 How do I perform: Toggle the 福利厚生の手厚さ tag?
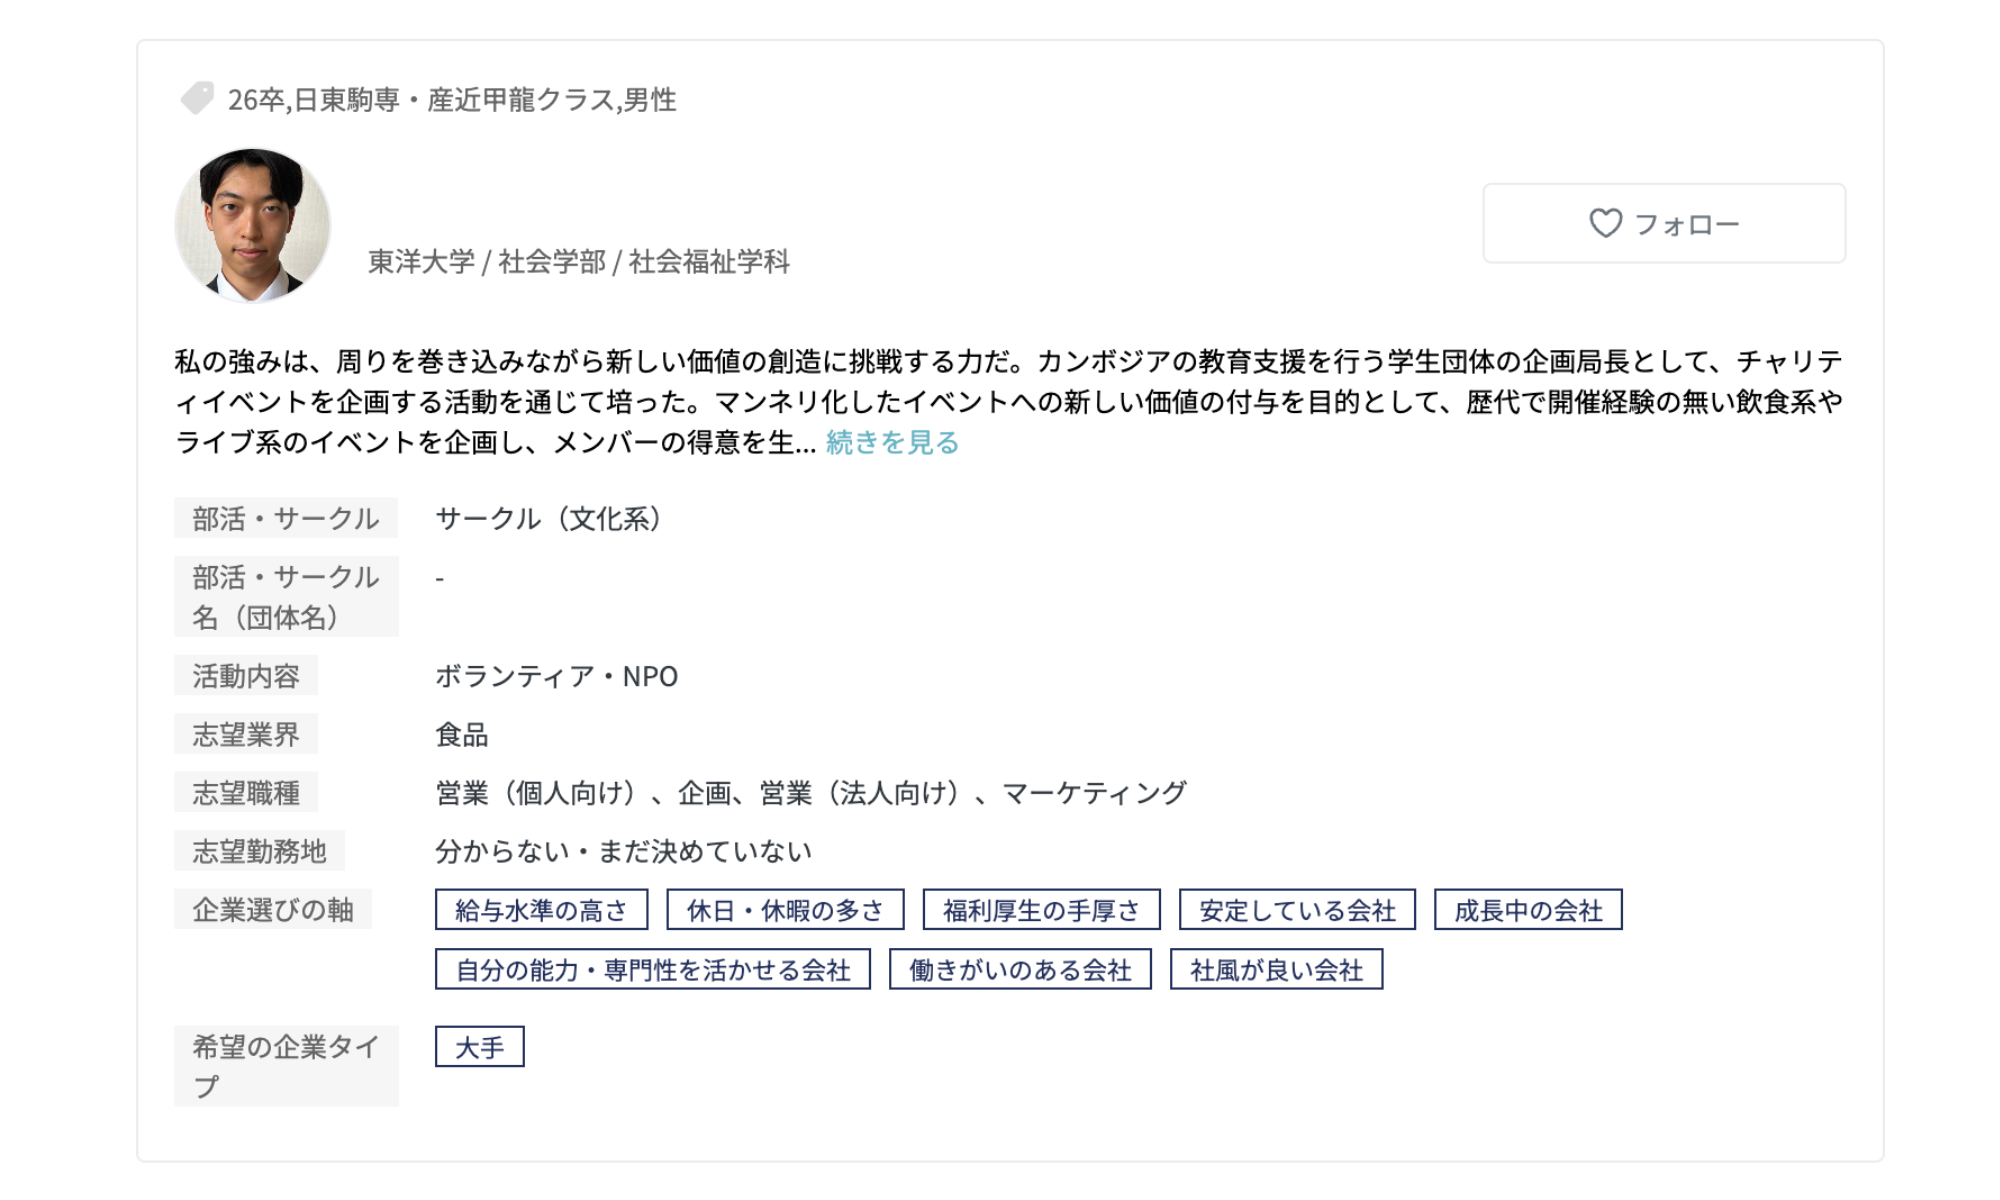(x=1041, y=910)
